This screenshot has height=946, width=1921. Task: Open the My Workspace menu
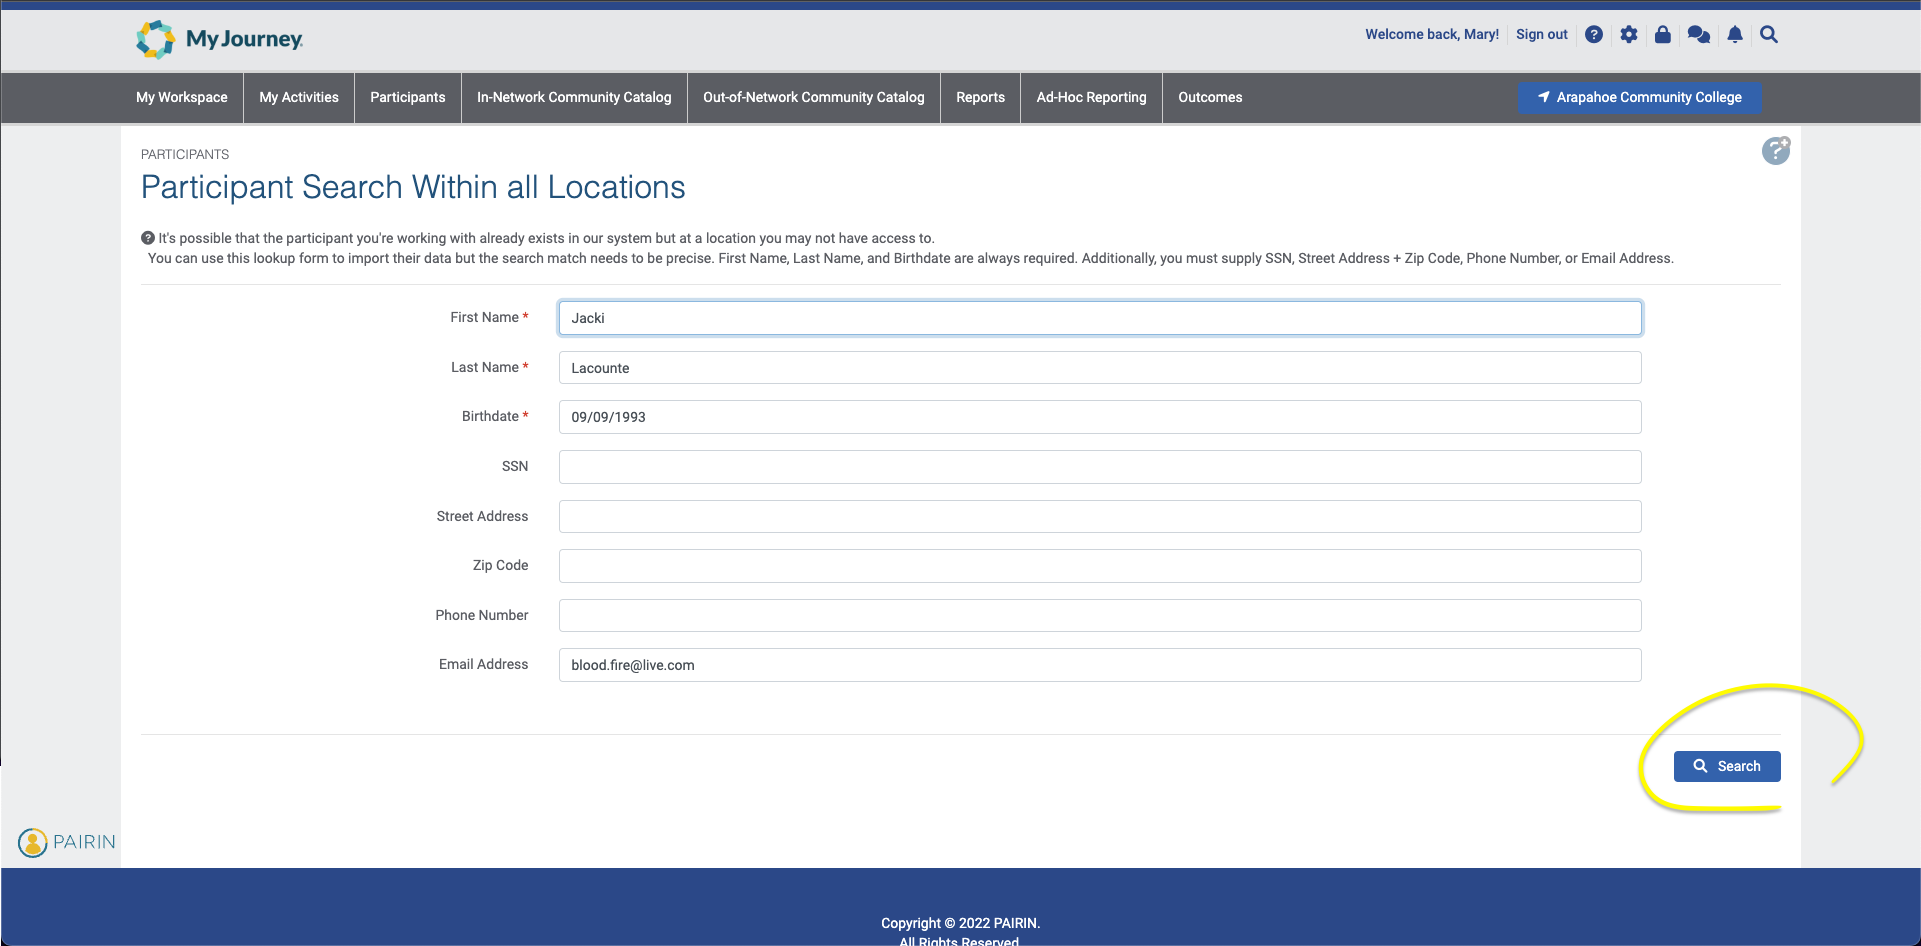(x=182, y=97)
